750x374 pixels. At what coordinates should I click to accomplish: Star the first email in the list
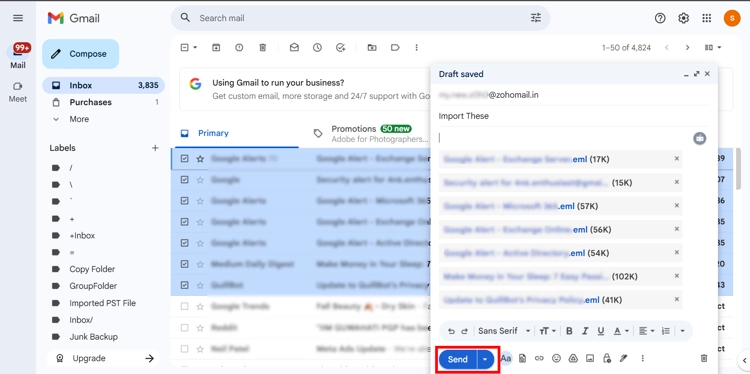[200, 159]
